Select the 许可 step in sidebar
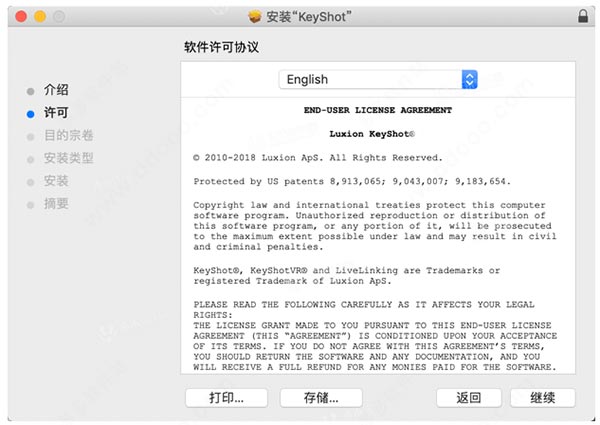The image size is (600, 425). [x=56, y=113]
